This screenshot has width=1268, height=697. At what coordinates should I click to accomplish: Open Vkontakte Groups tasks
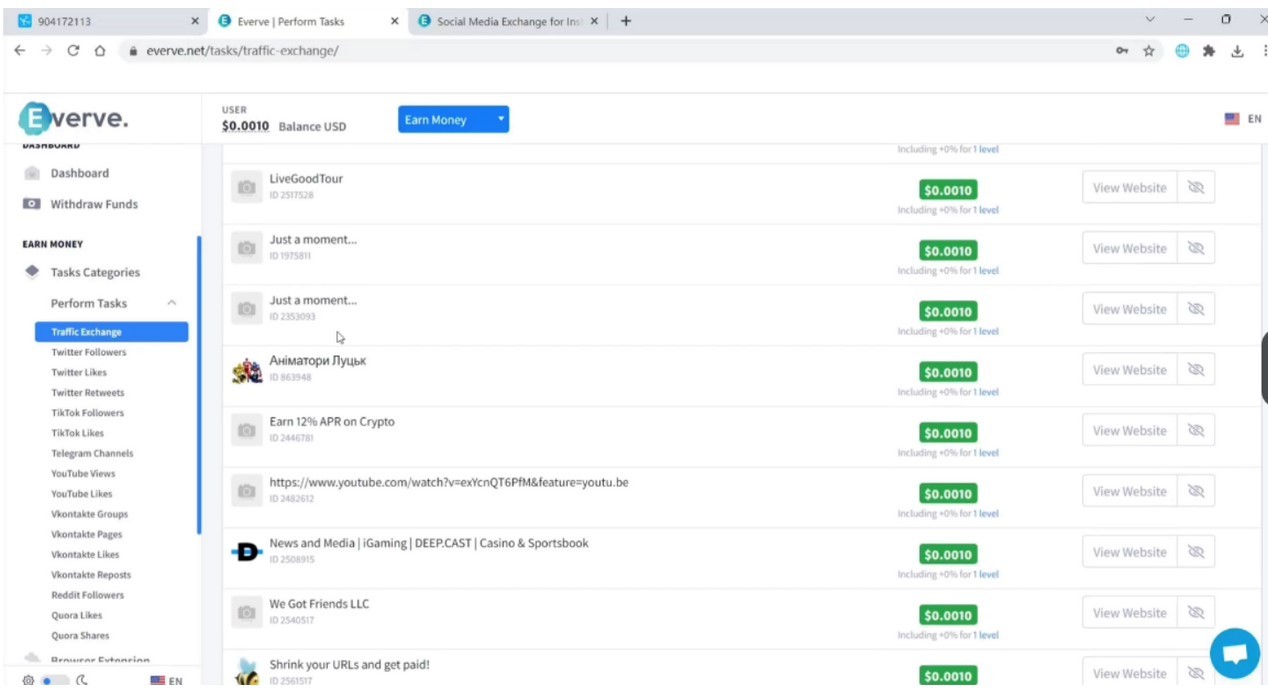89,514
